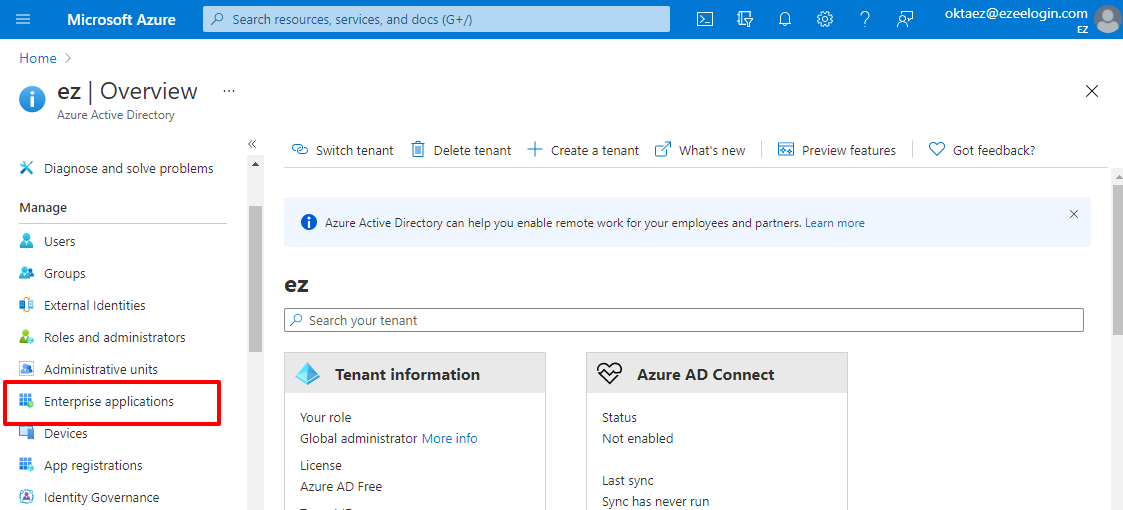The image size is (1123, 510).
Task: Open the notifications bell
Action: click(785, 19)
